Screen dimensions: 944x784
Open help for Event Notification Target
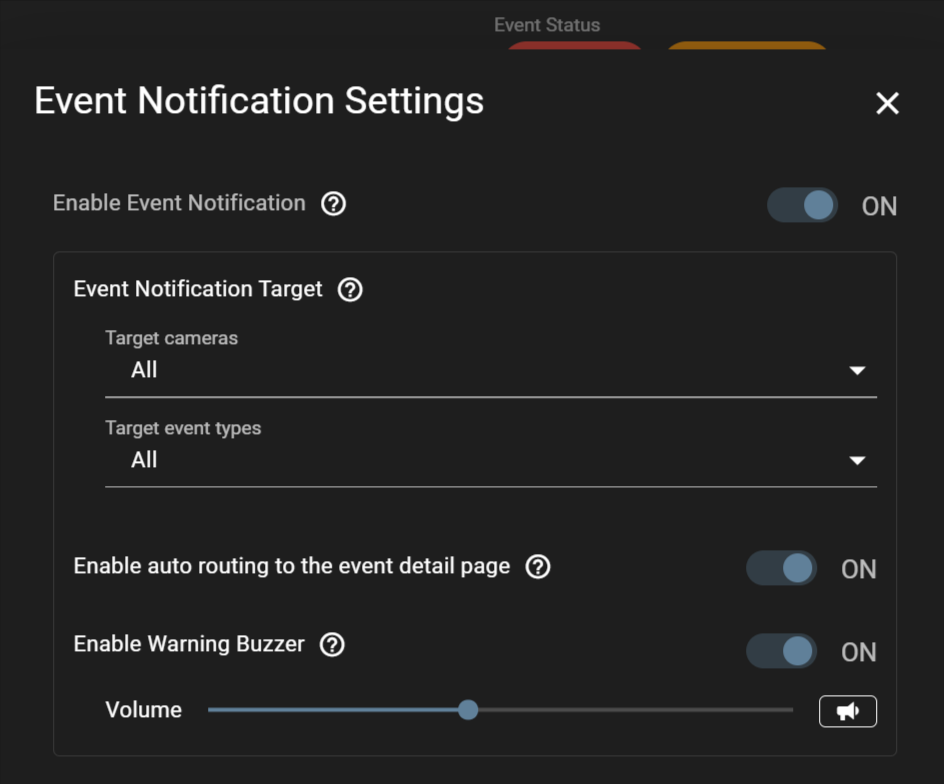(350, 290)
